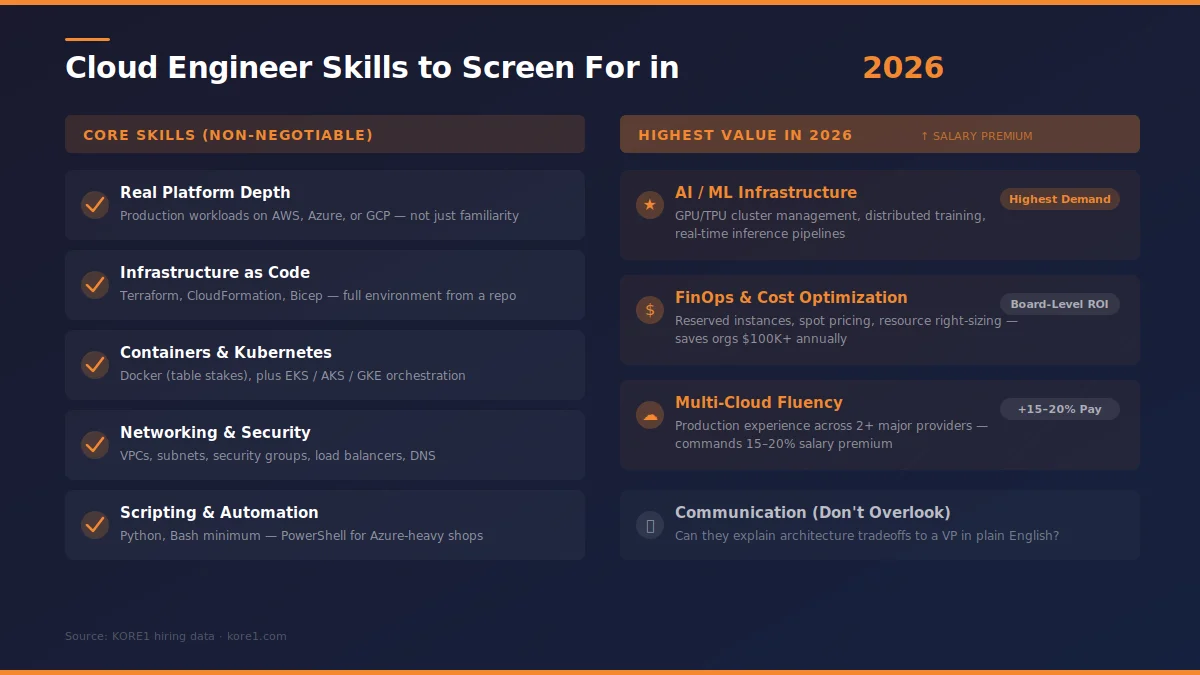Select the 2026 heading text
Image resolution: width=1200 pixels, height=675 pixels.
(903, 66)
